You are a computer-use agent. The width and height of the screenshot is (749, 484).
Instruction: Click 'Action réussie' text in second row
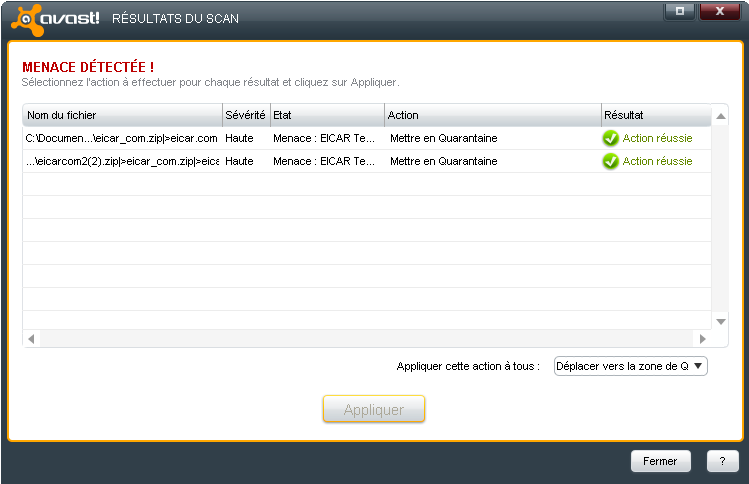(x=657, y=161)
